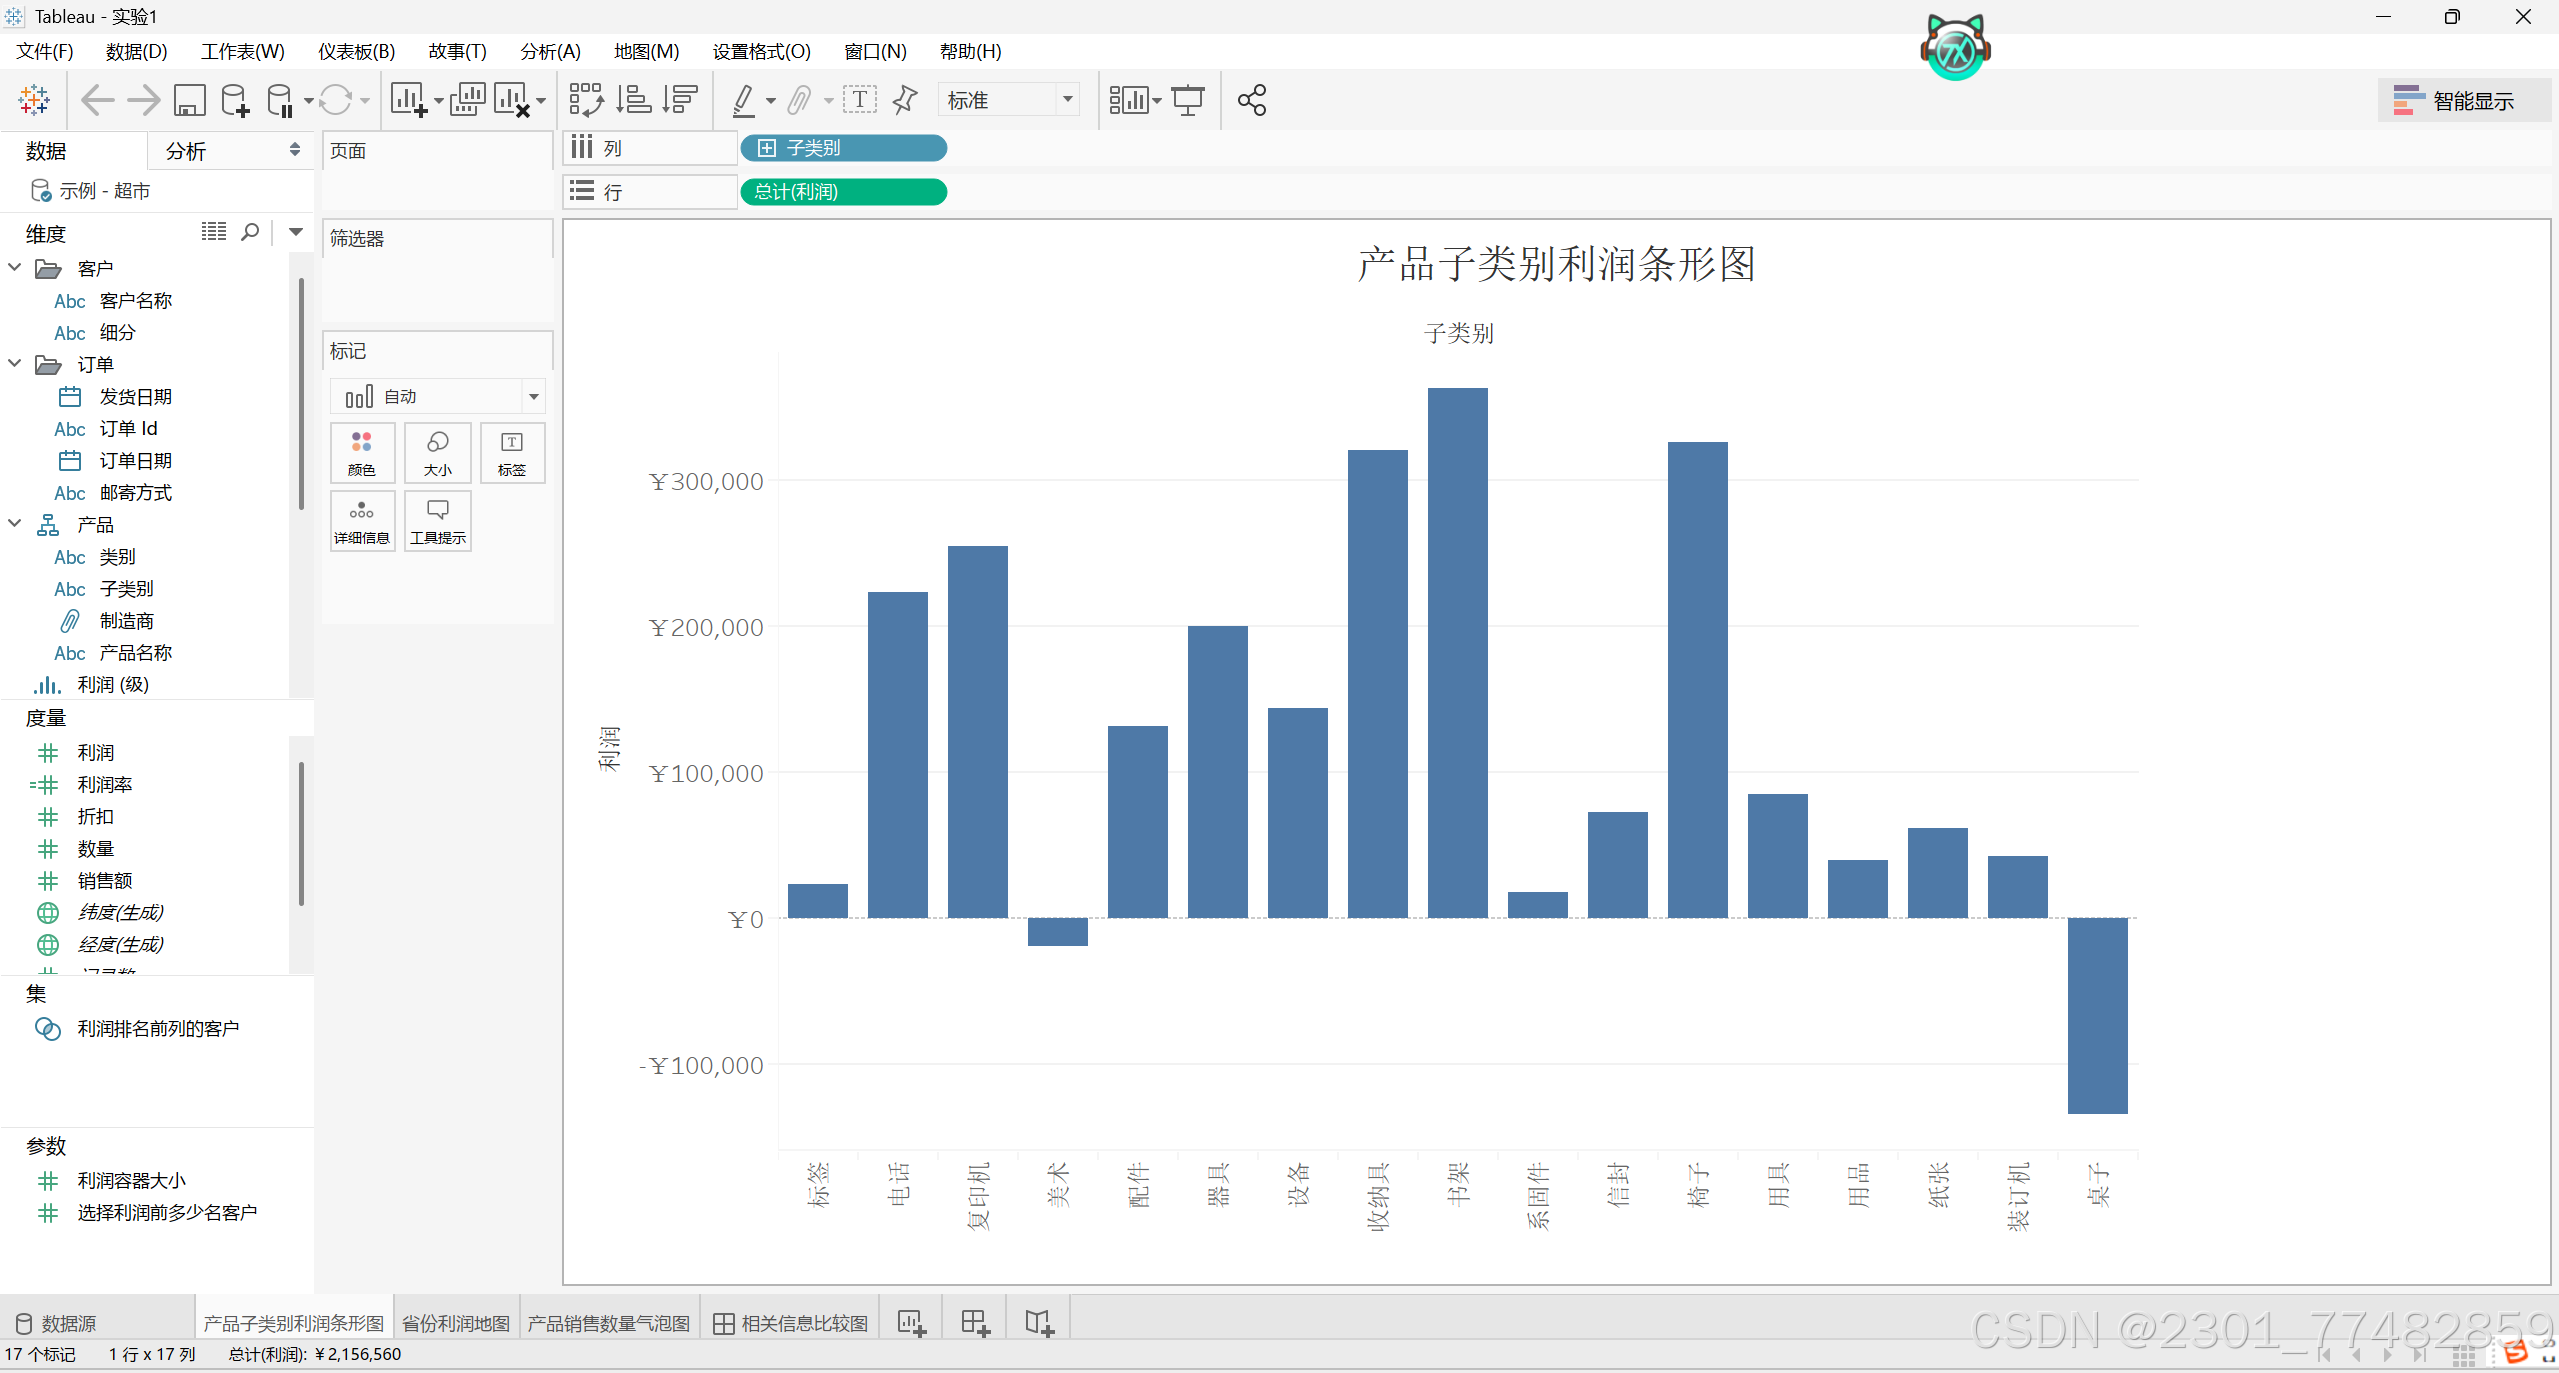Click the Share workbook icon
The image size is (2559, 1373).
[1251, 100]
